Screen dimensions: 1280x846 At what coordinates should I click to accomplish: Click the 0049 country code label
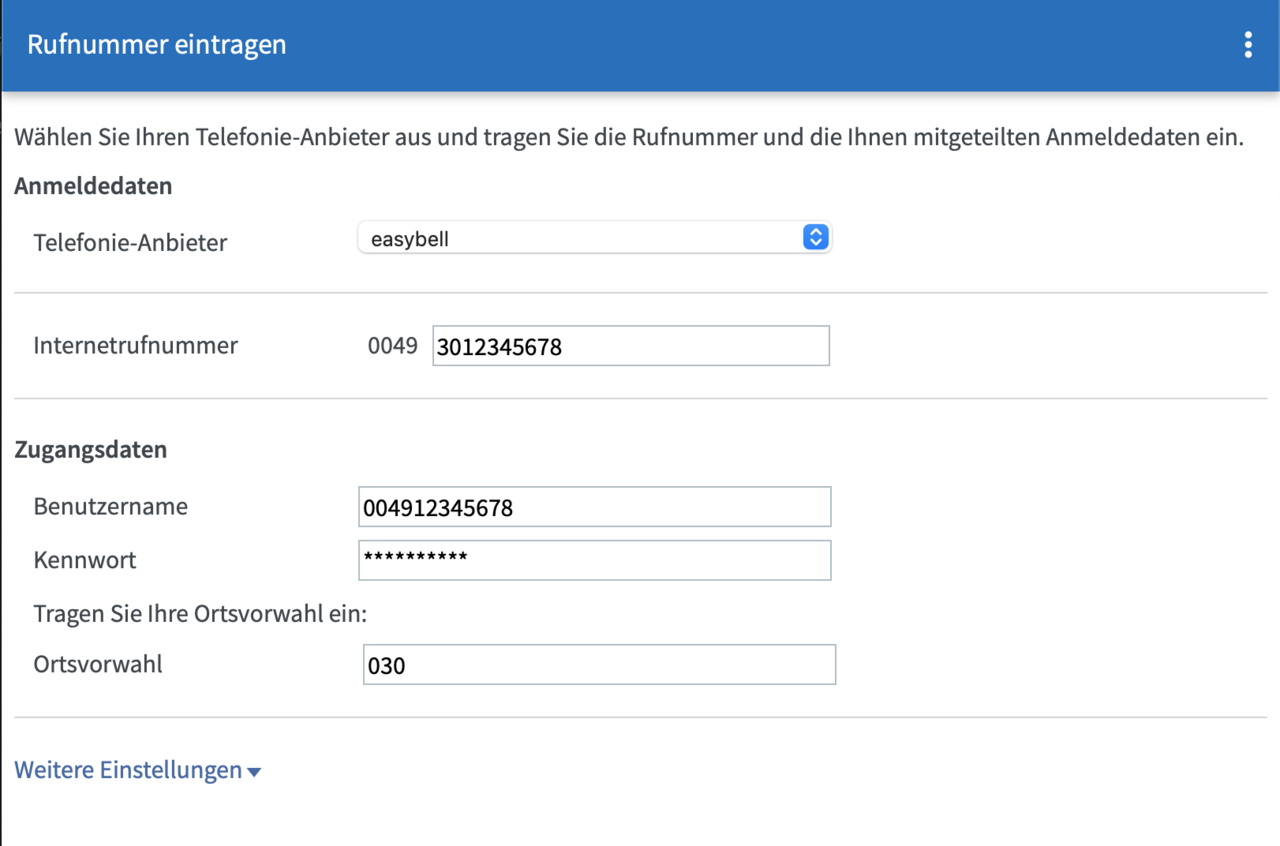[x=393, y=345]
